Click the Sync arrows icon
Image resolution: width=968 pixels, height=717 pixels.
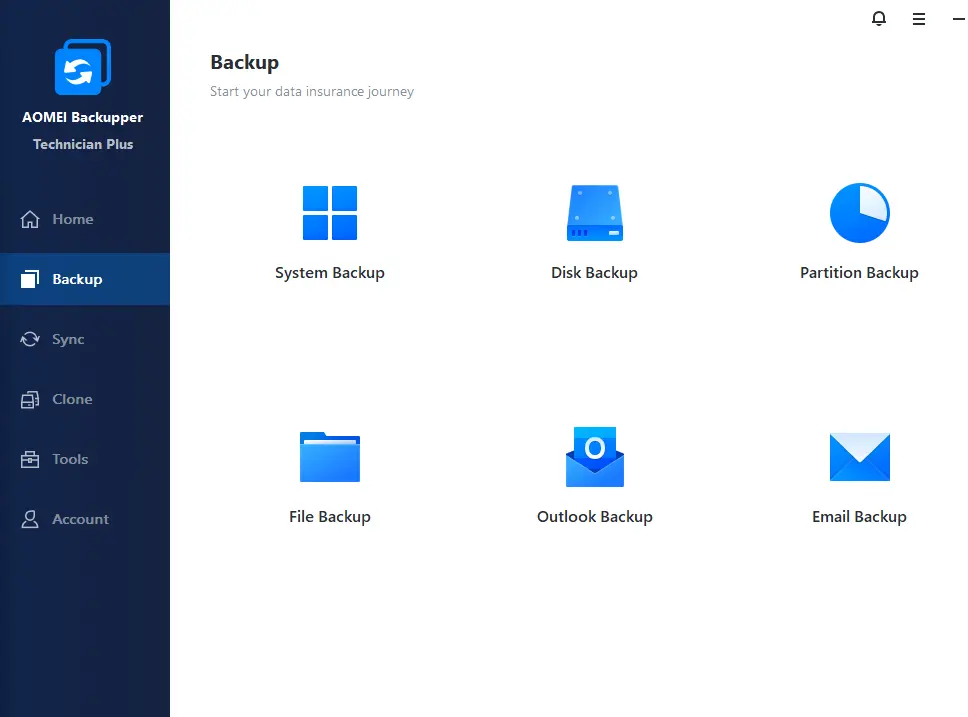click(30, 339)
